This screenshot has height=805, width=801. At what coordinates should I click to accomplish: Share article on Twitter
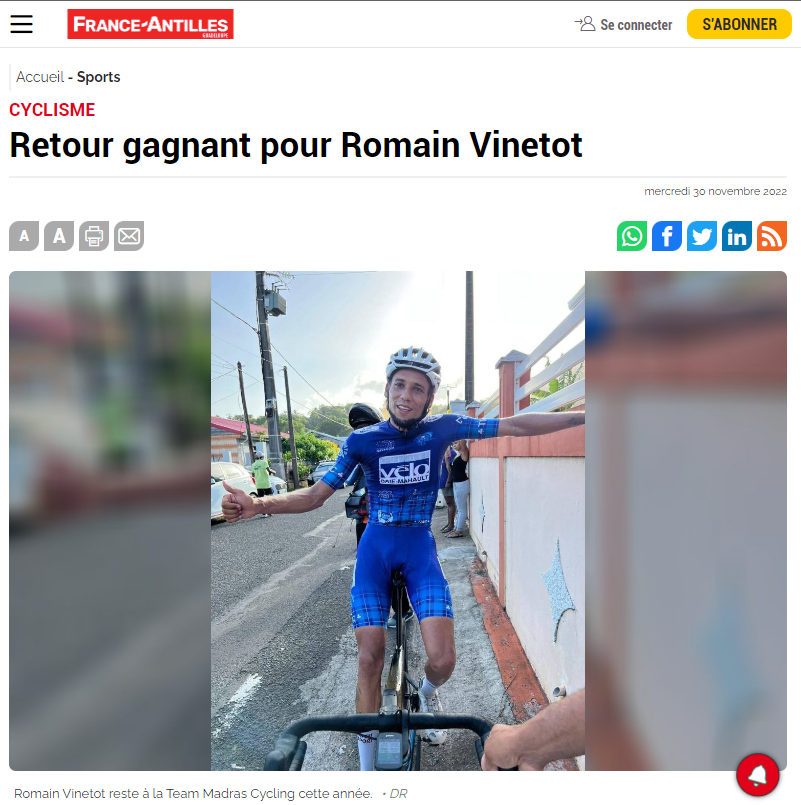pyautogui.click(x=701, y=236)
